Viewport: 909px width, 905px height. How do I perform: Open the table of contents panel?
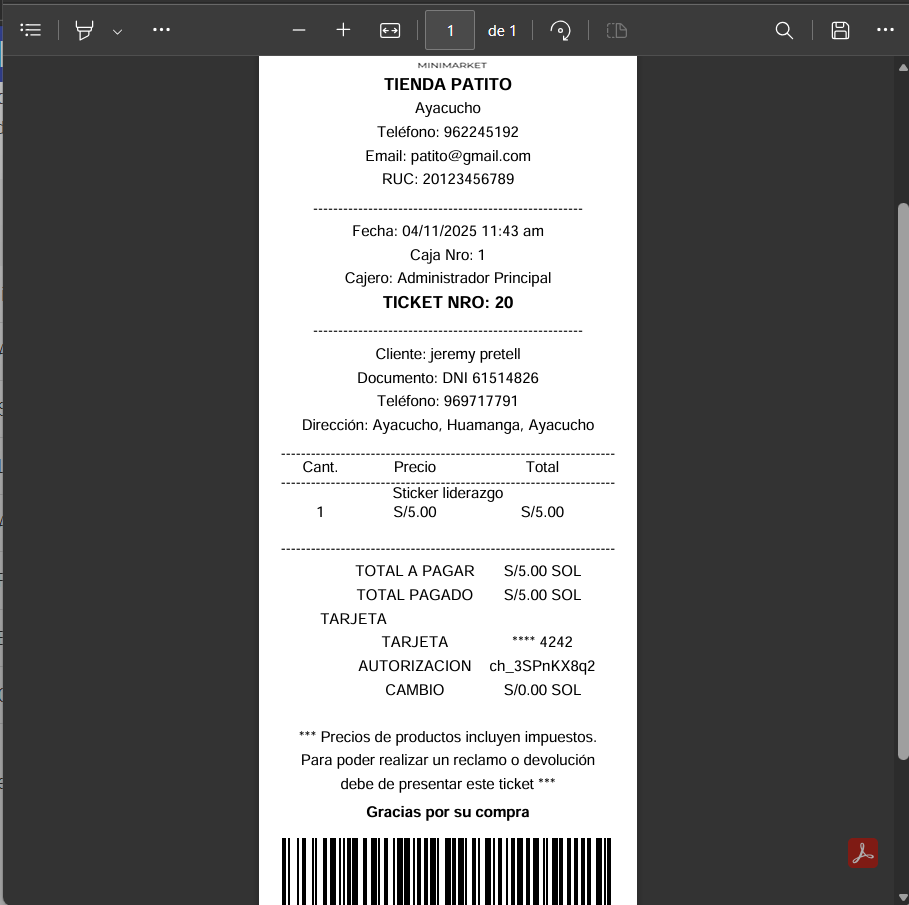pyautogui.click(x=31, y=30)
